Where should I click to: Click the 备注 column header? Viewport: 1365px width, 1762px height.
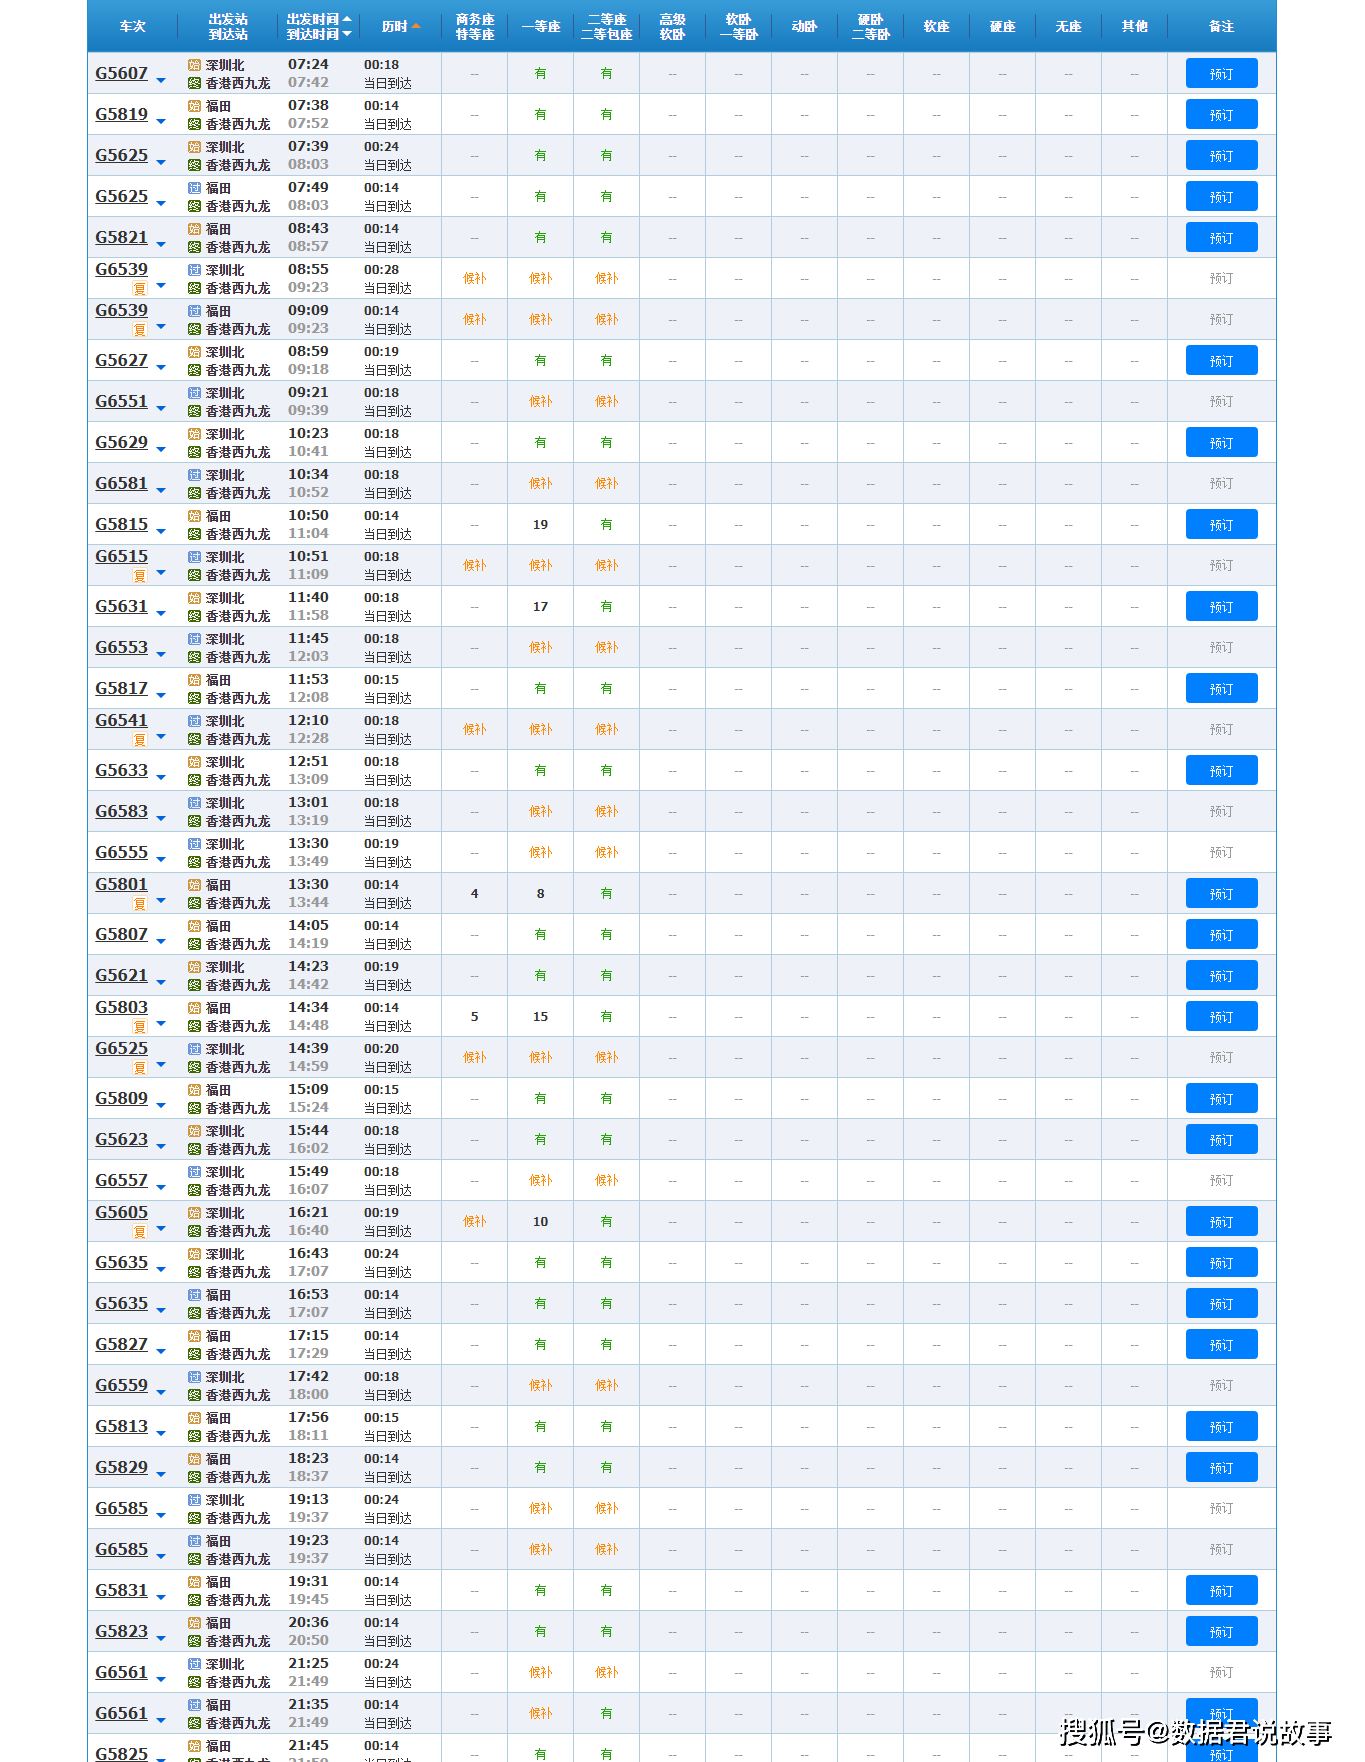tap(1221, 27)
